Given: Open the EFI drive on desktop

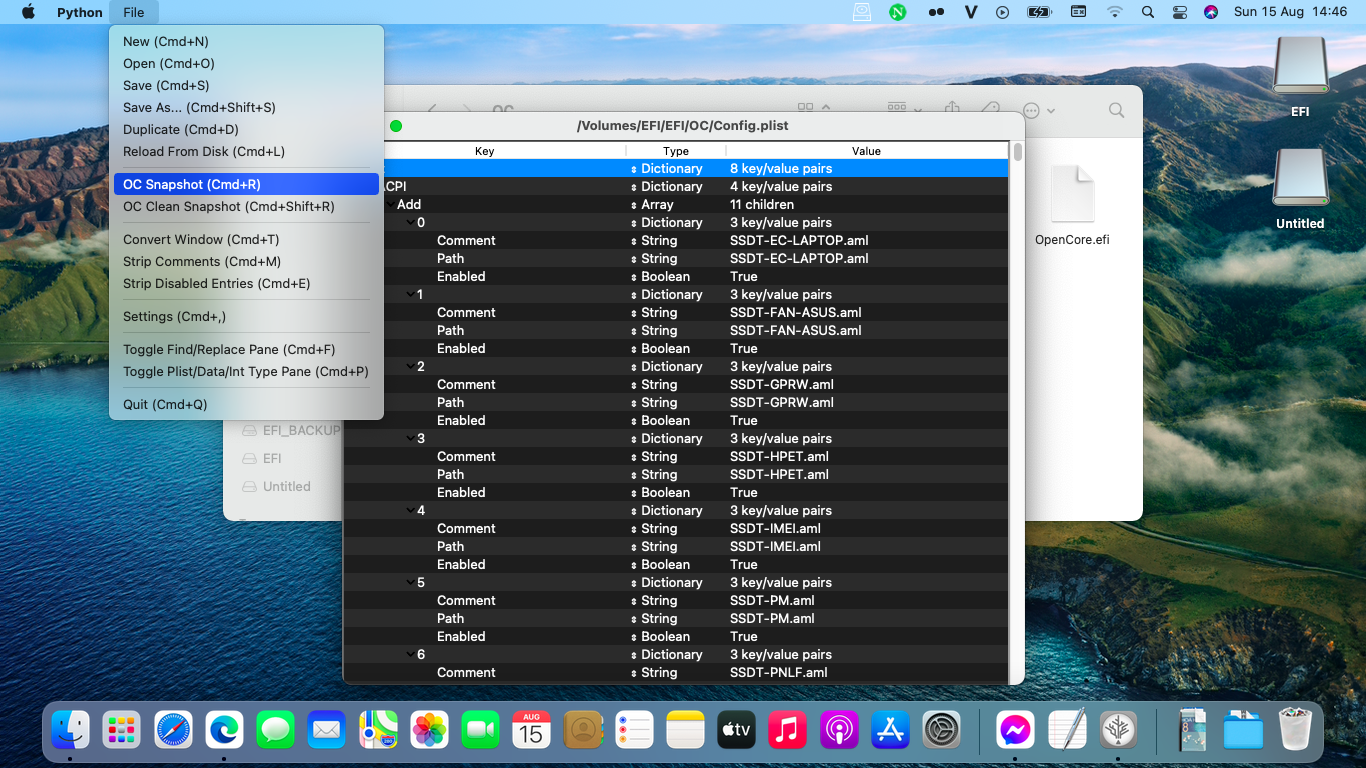Looking at the screenshot, I should (x=1300, y=76).
